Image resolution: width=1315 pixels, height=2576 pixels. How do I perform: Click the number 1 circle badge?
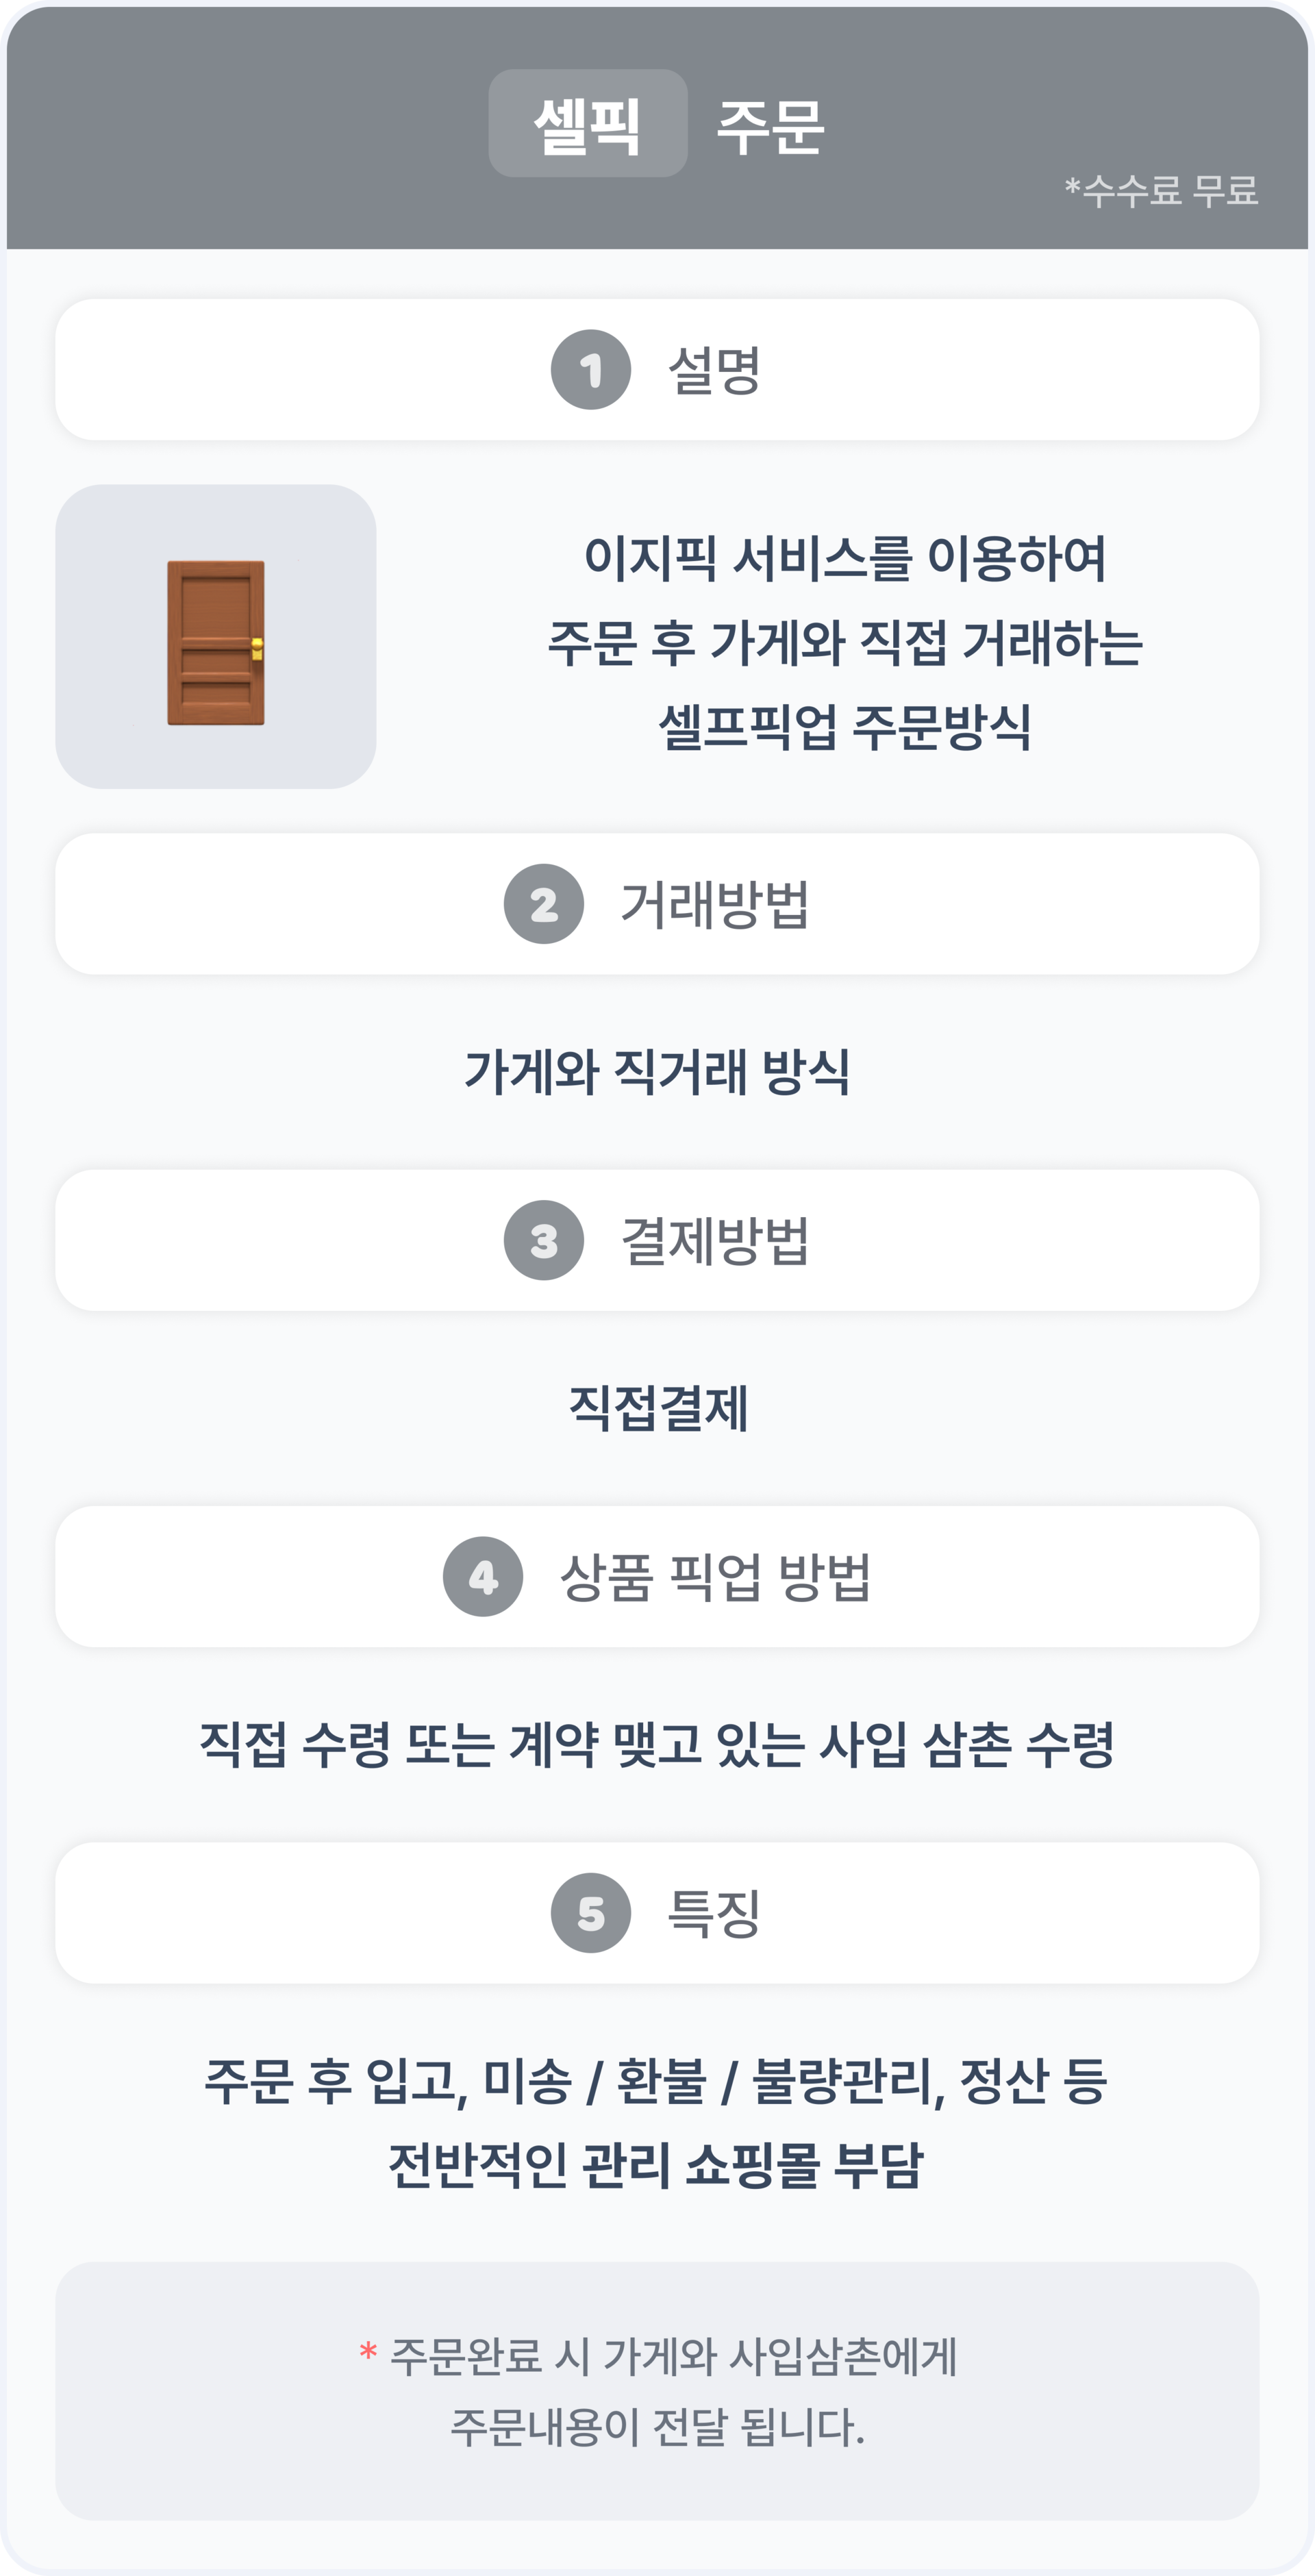pos(591,369)
